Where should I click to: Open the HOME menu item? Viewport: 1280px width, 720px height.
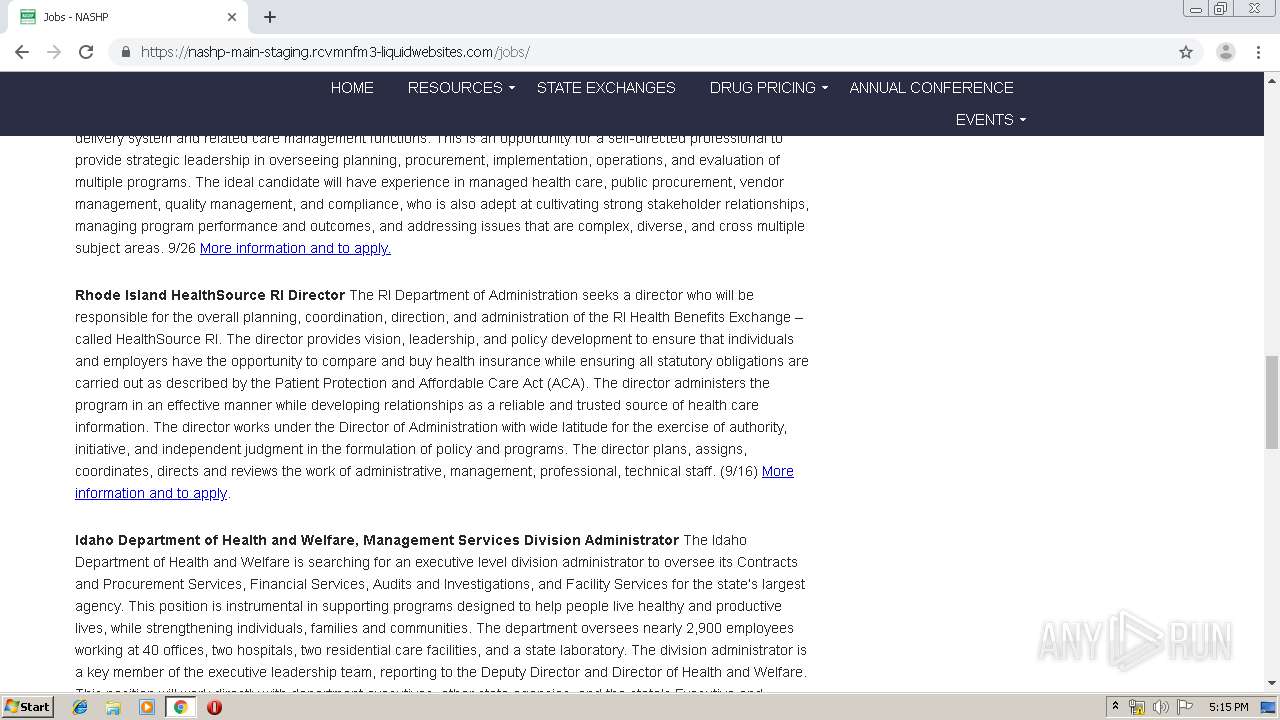(352, 88)
